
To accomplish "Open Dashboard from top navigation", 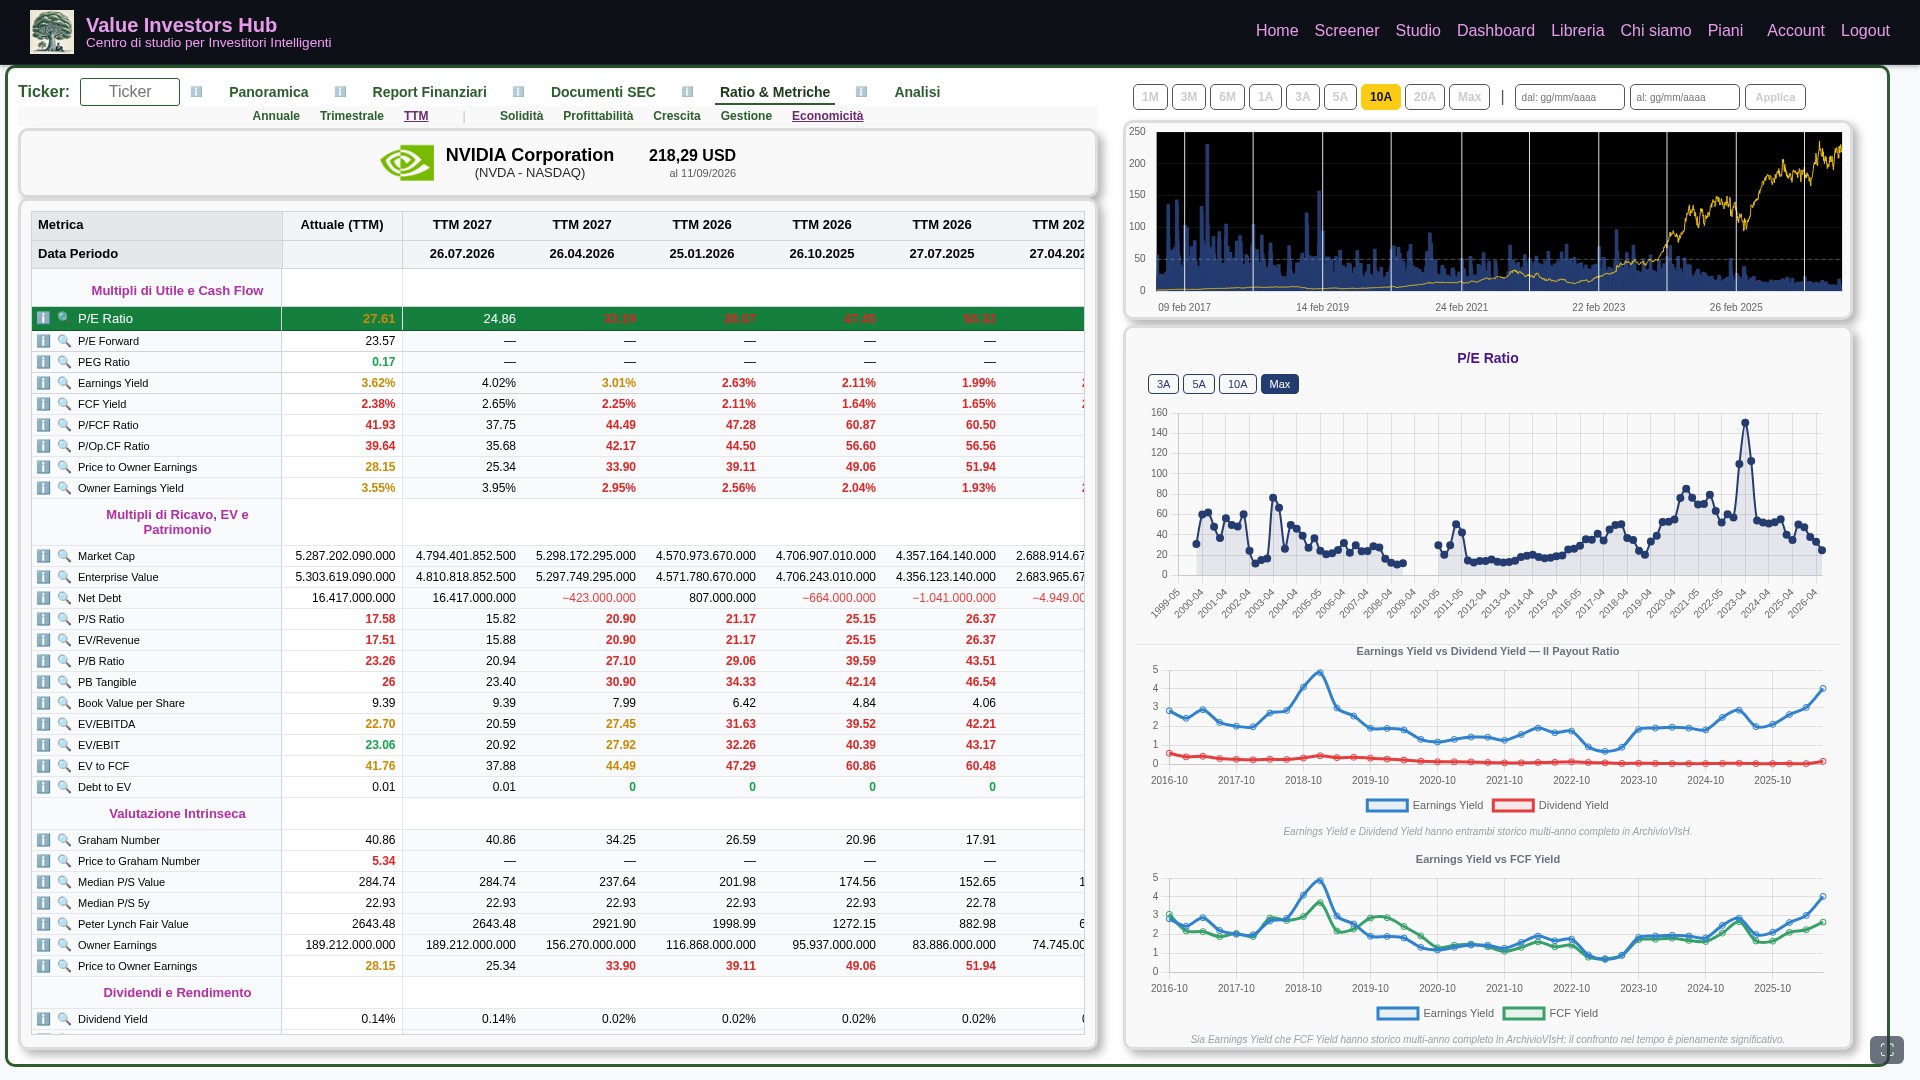I will click(x=1495, y=31).
